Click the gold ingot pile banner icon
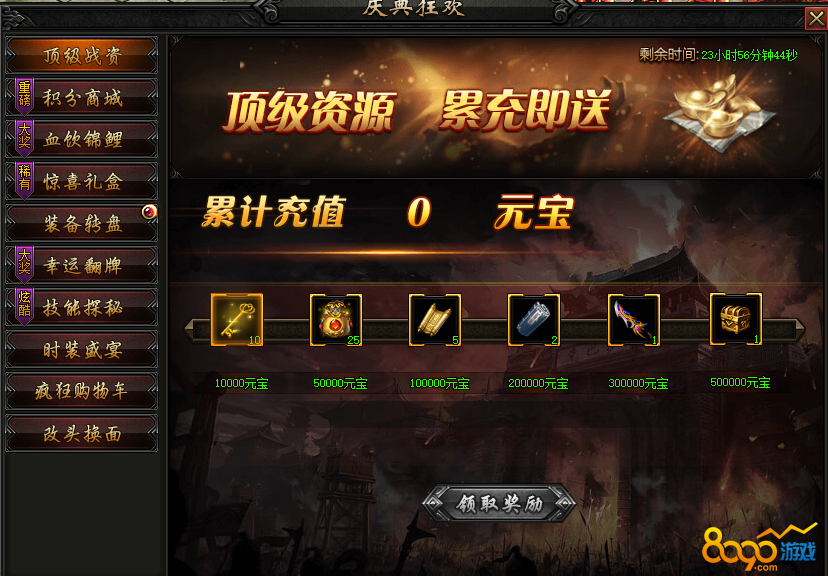 (720, 112)
